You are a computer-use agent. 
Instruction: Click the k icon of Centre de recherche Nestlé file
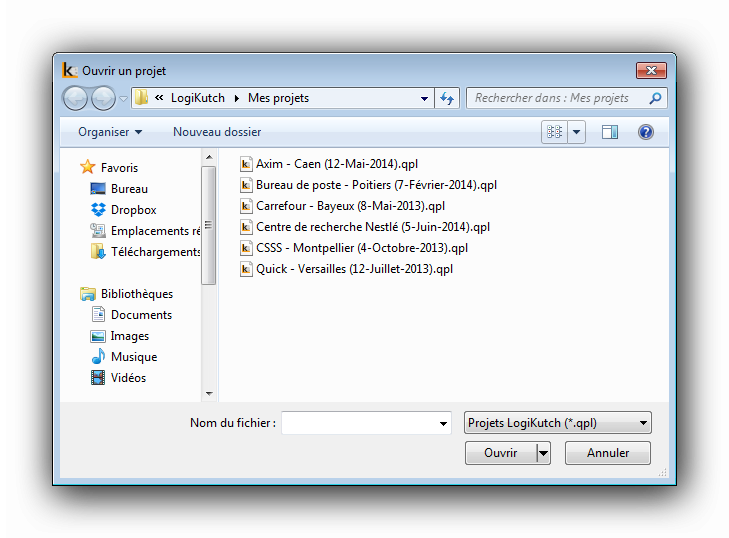click(245, 227)
